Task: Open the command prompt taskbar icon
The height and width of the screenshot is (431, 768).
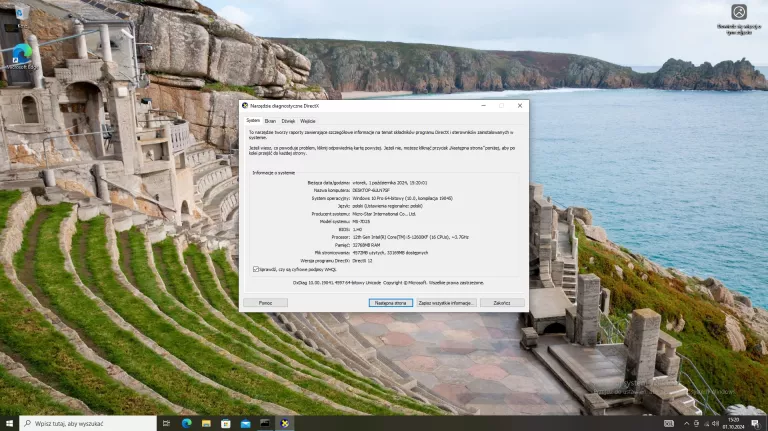Action: [265, 423]
